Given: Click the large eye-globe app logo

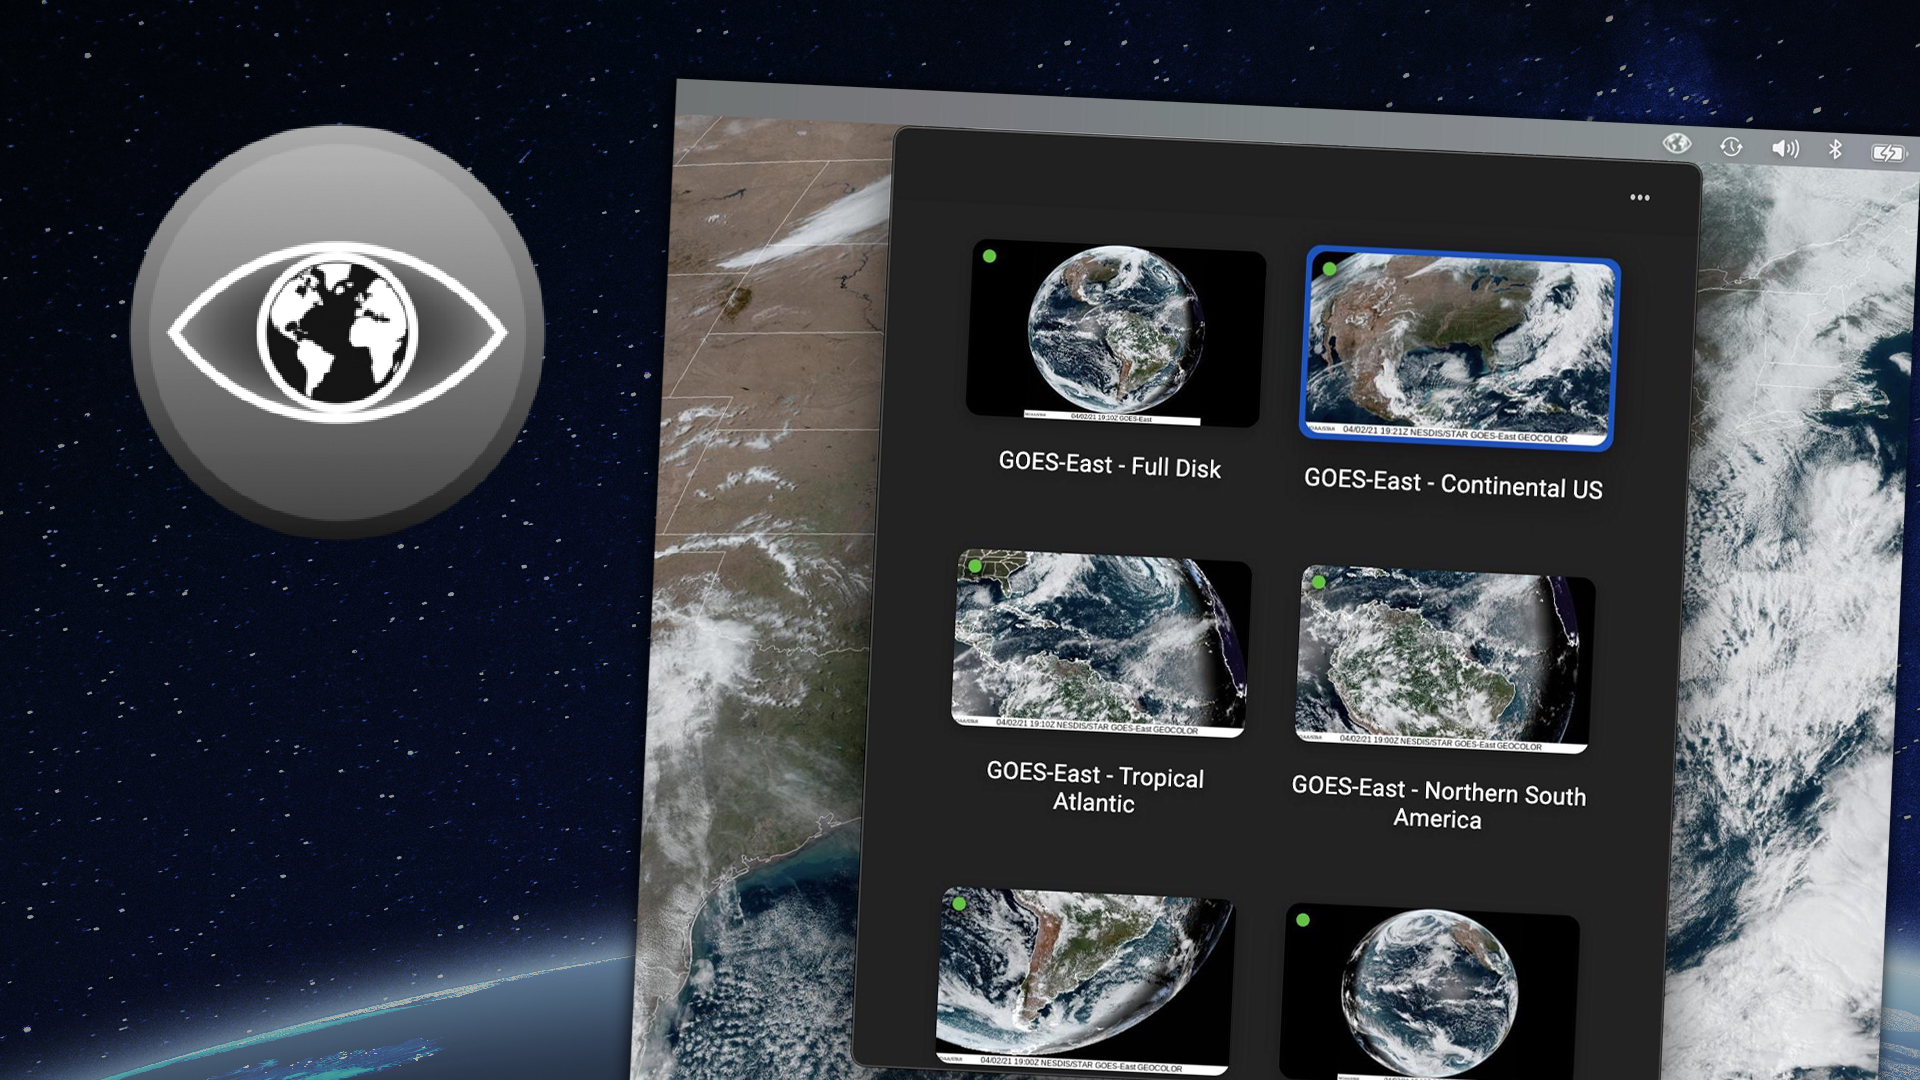Looking at the screenshot, I should (x=337, y=331).
